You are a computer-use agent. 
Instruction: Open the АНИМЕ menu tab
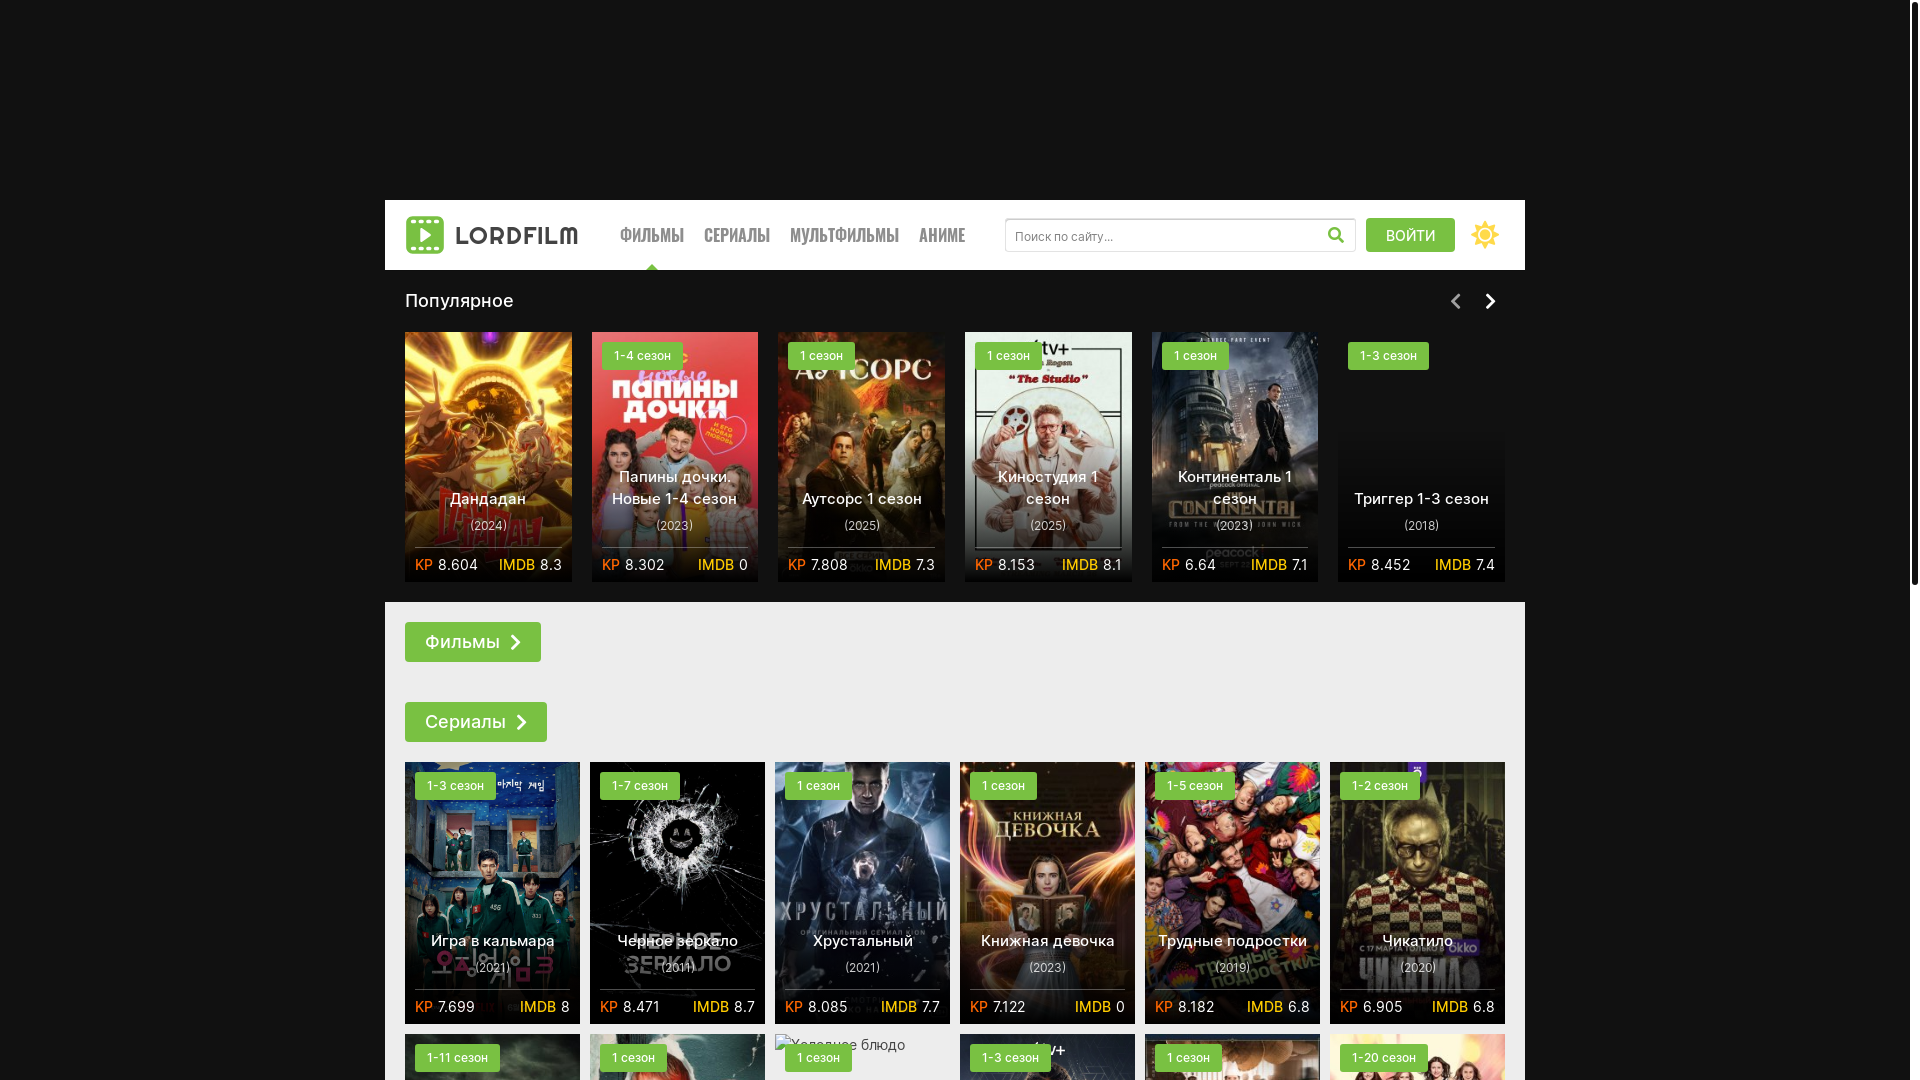[942, 235]
